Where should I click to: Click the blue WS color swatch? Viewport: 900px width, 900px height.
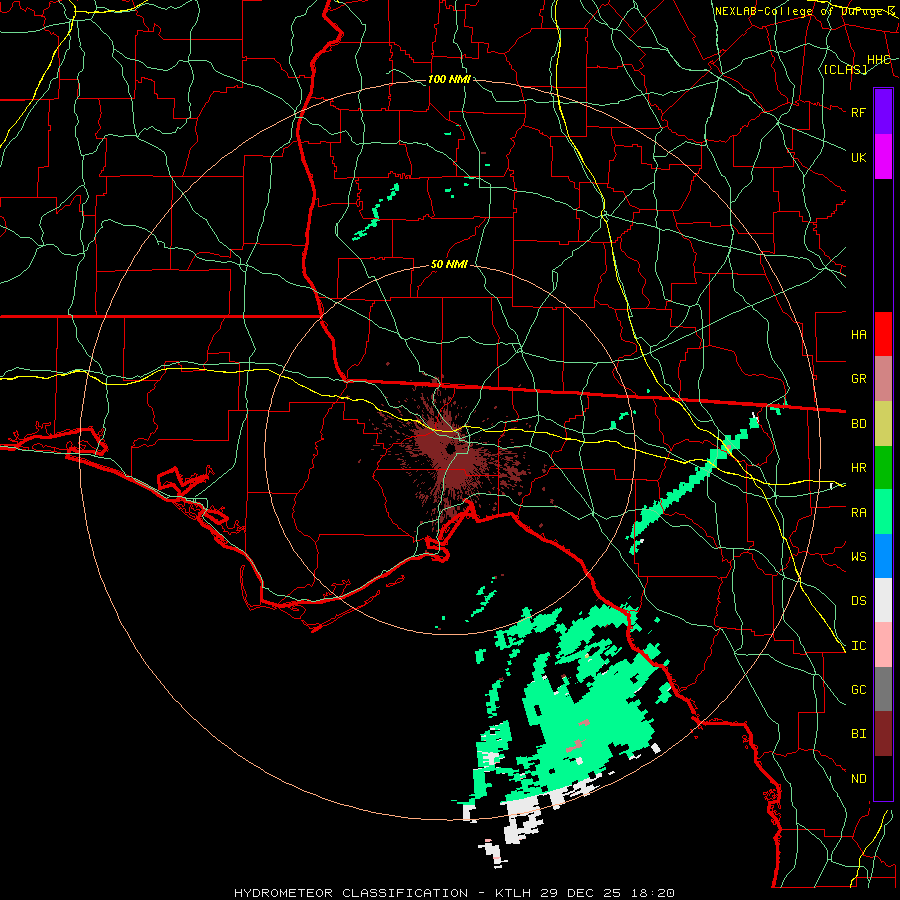point(883,556)
